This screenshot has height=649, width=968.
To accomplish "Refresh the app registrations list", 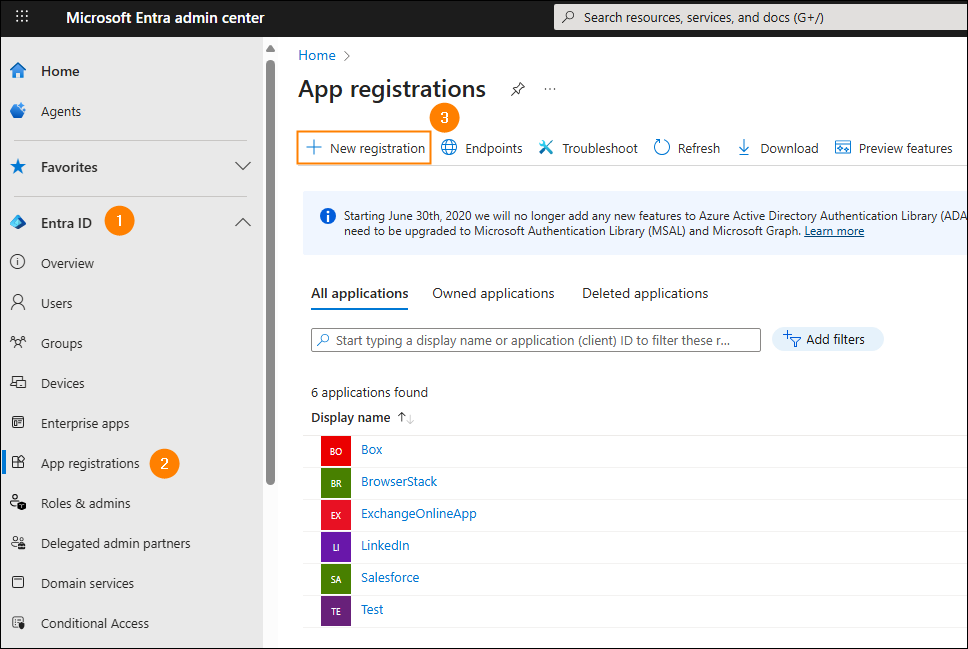I will tap(687, 148).
